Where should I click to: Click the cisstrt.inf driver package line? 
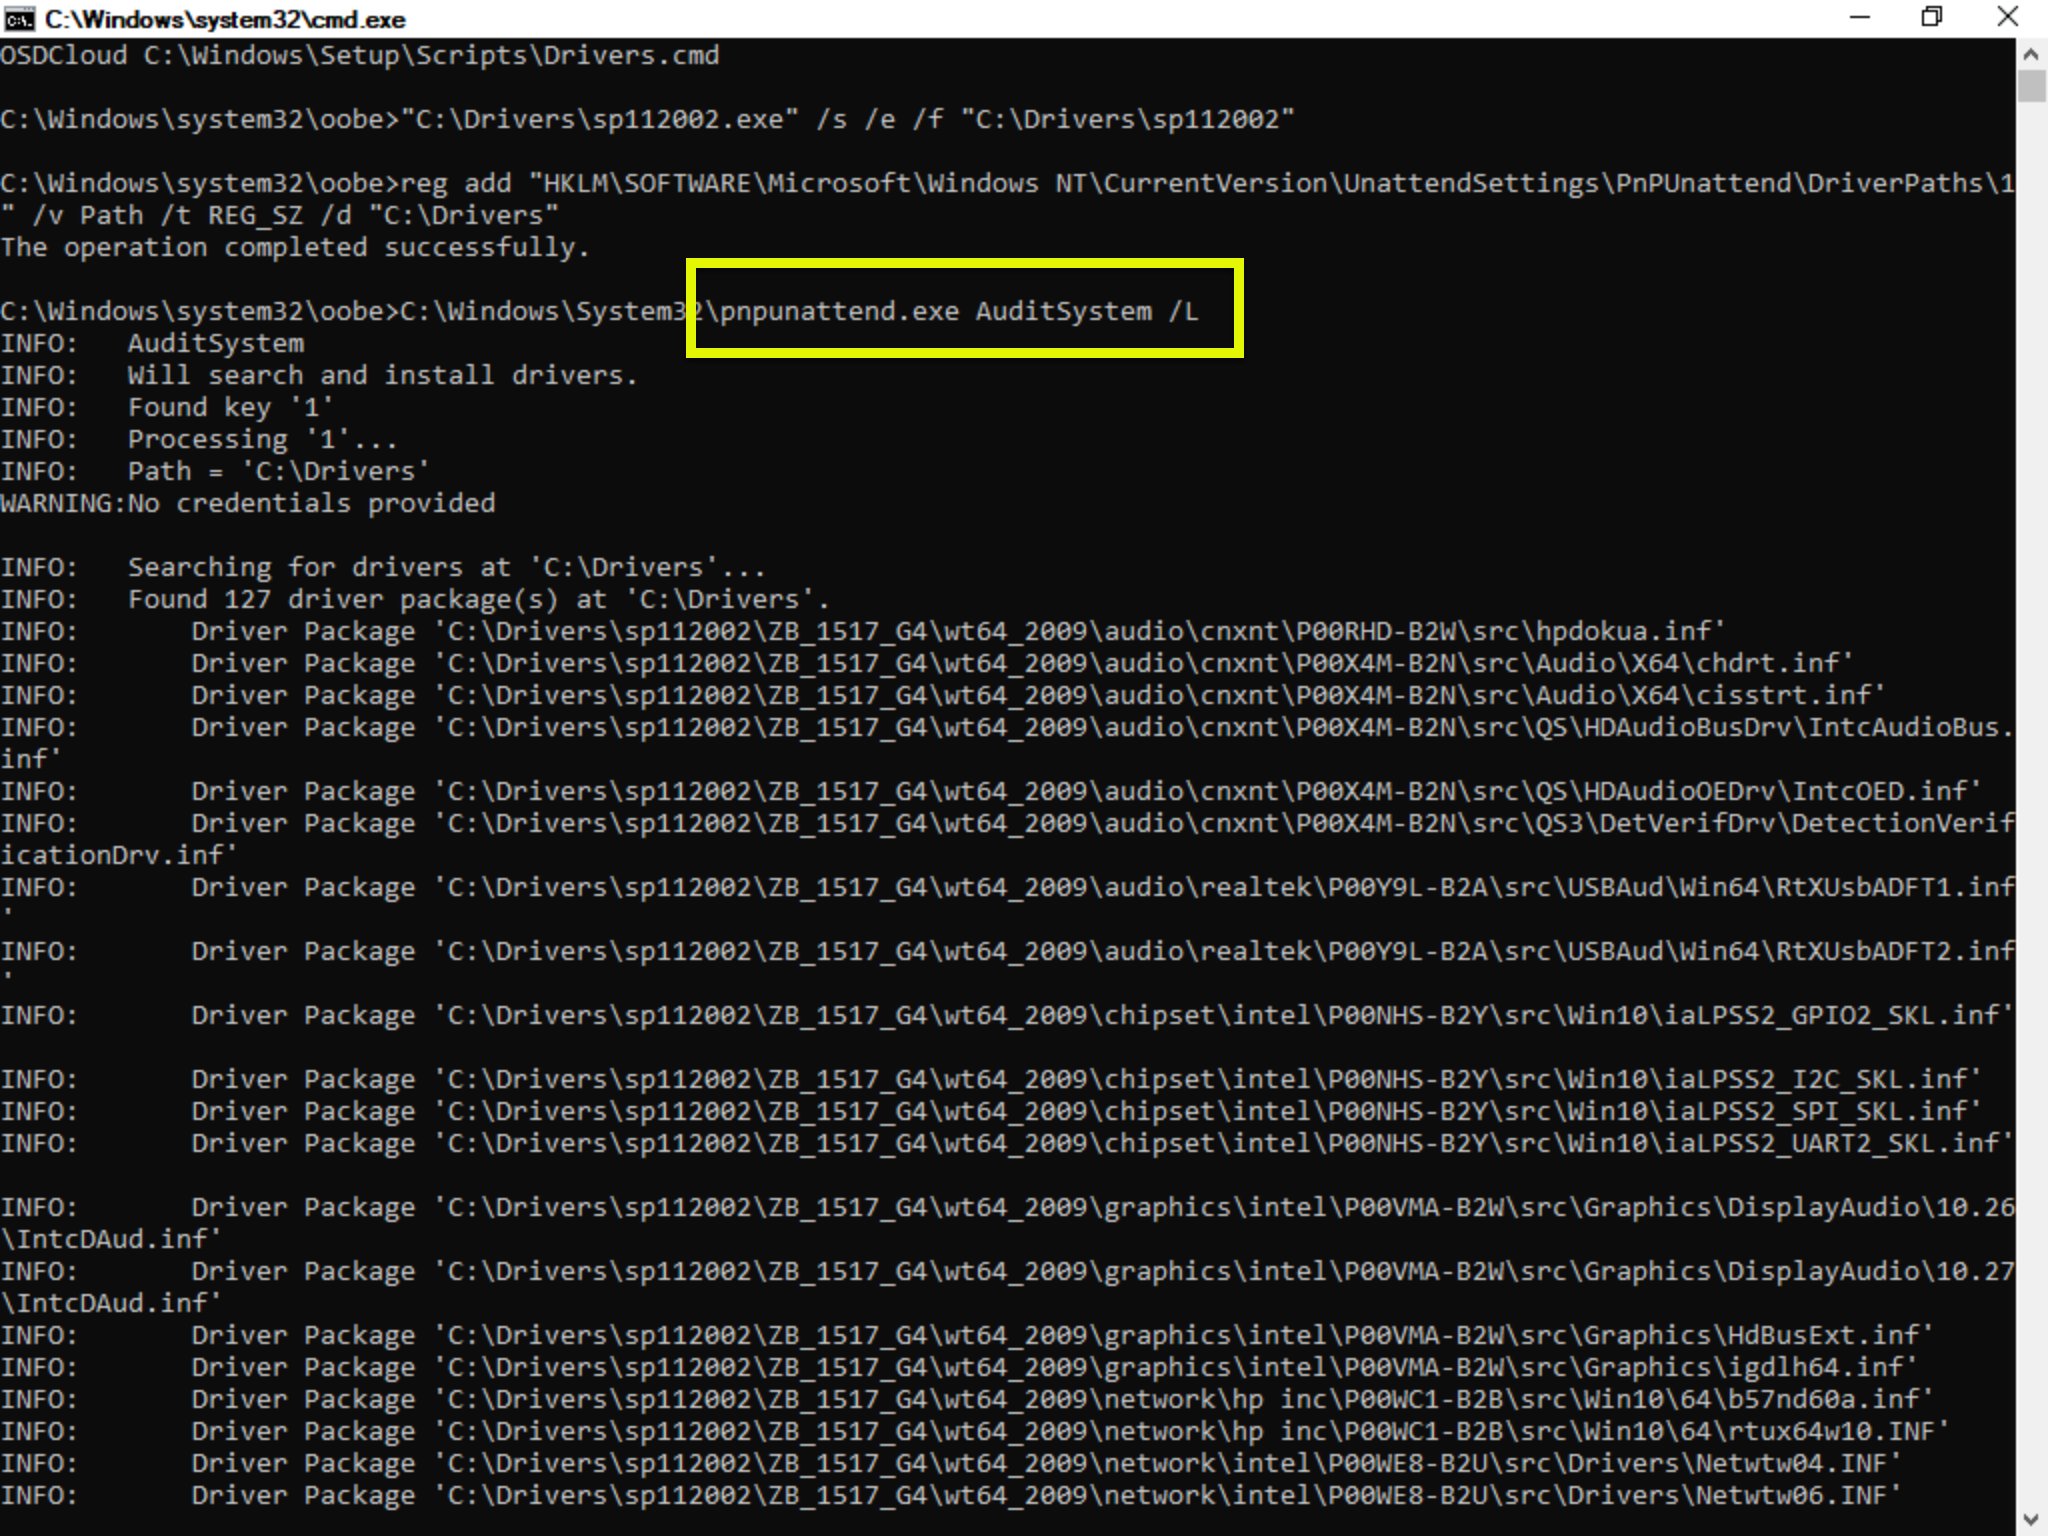[x=943, y=695]
